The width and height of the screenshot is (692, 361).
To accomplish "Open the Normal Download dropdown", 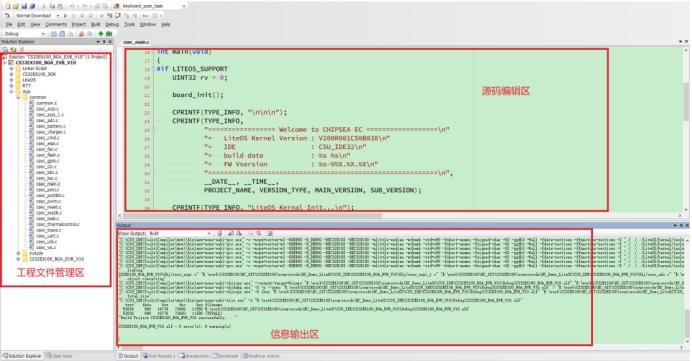I will pos(37,15).
